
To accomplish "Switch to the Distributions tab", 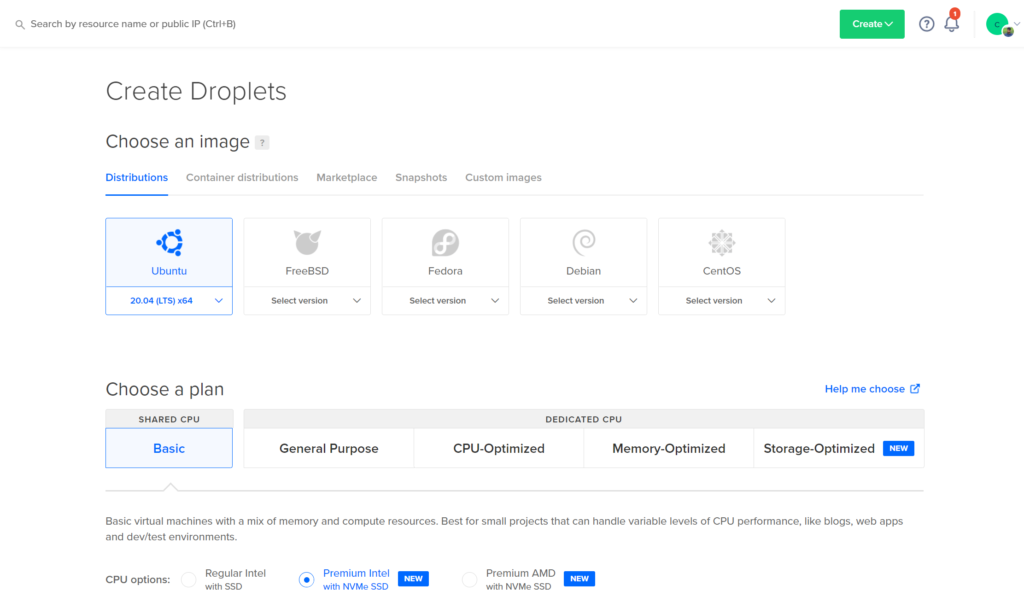I will [136, 178].
